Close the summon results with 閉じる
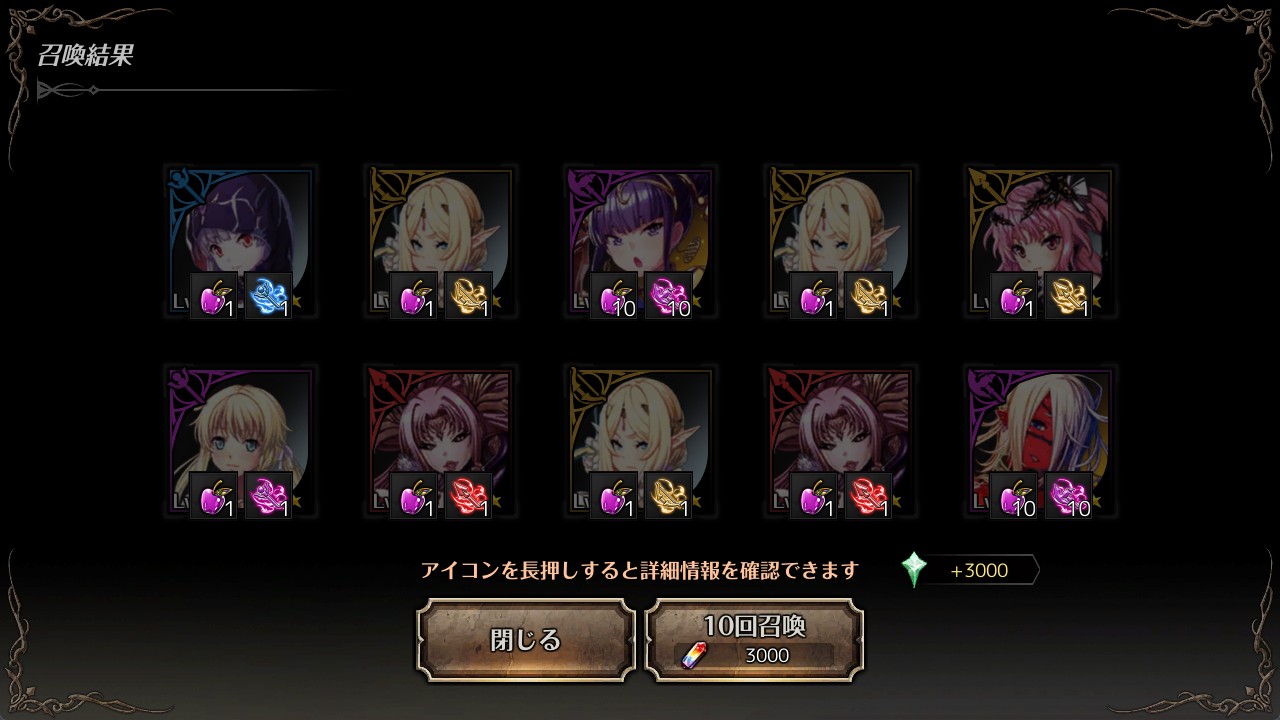The width and height of the screenshot is (1280, 720). [x=526, y=640]
